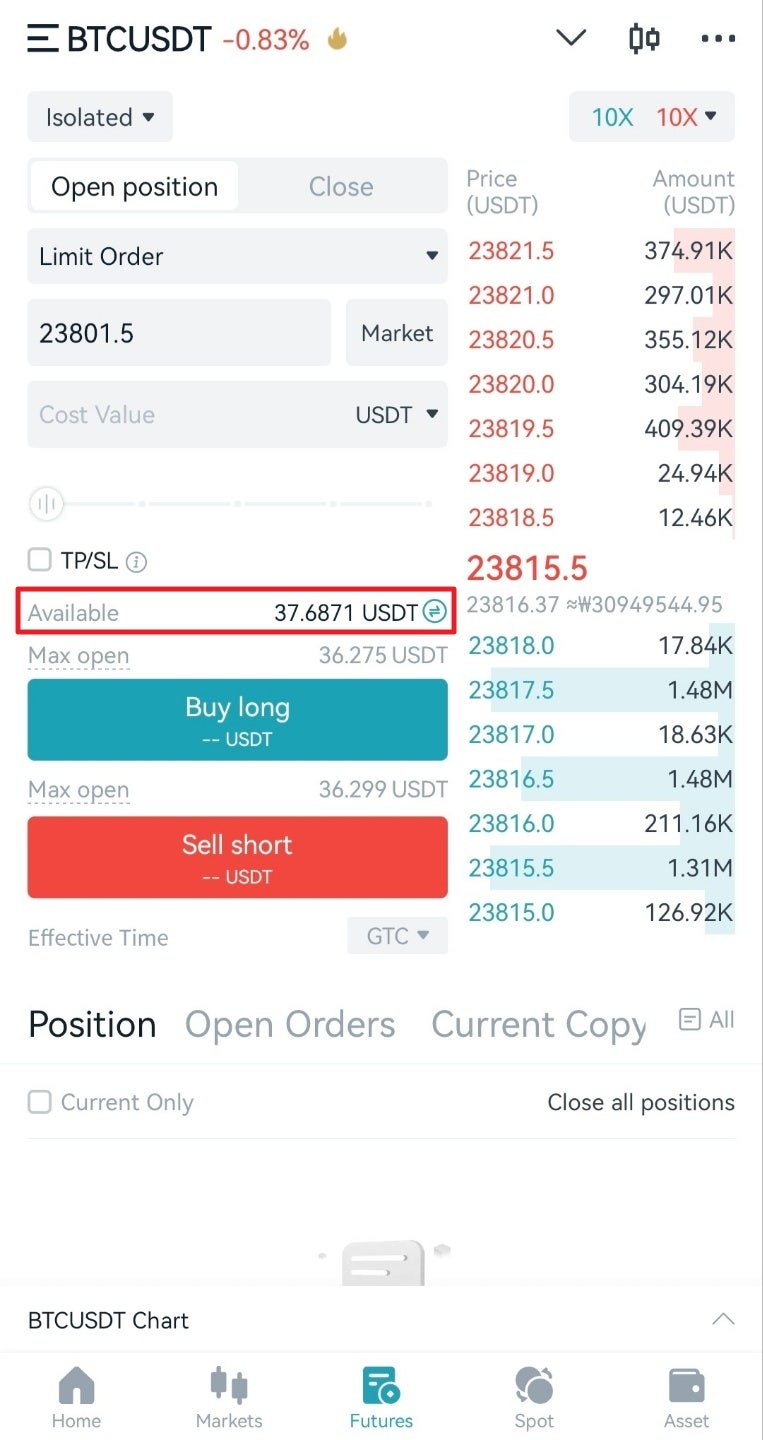Image resolution: width=763 pixels, height=1440 pixels.
Task: Switch to the Close tab
Action: coord(340,187)
